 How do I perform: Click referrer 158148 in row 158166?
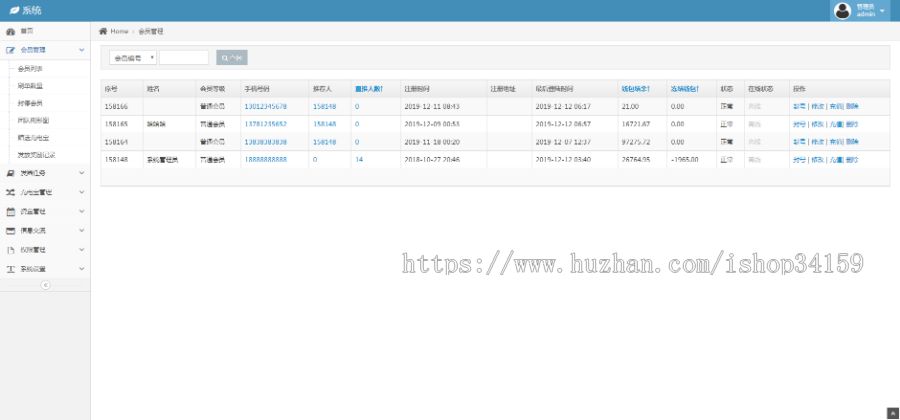click(x=325, y=107)
